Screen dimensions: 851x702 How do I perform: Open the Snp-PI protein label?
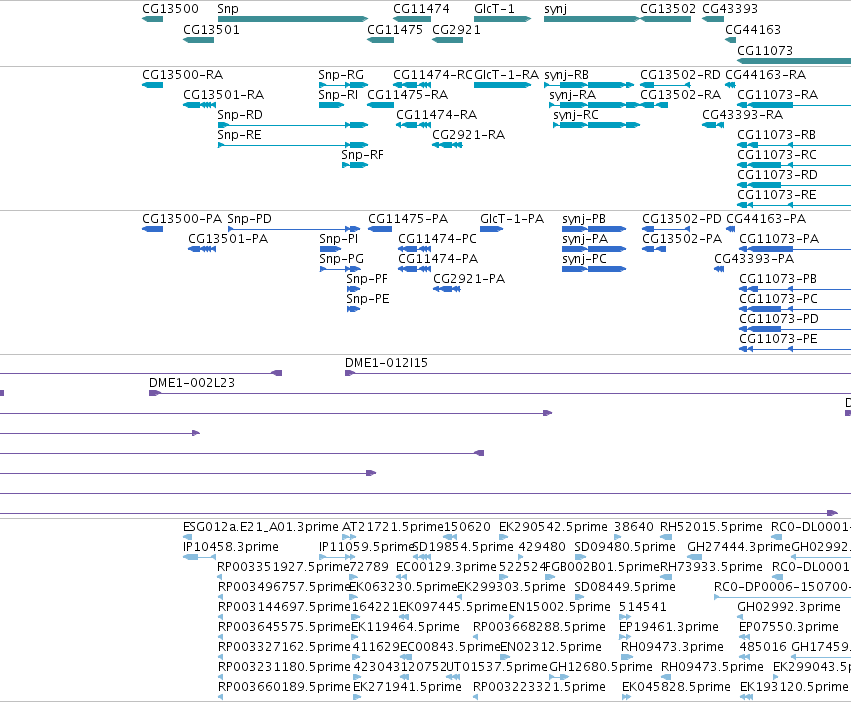click(339, 239)
